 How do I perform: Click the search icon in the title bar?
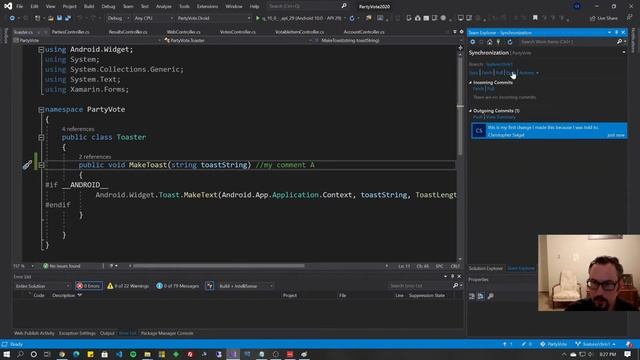coord(344,6)
